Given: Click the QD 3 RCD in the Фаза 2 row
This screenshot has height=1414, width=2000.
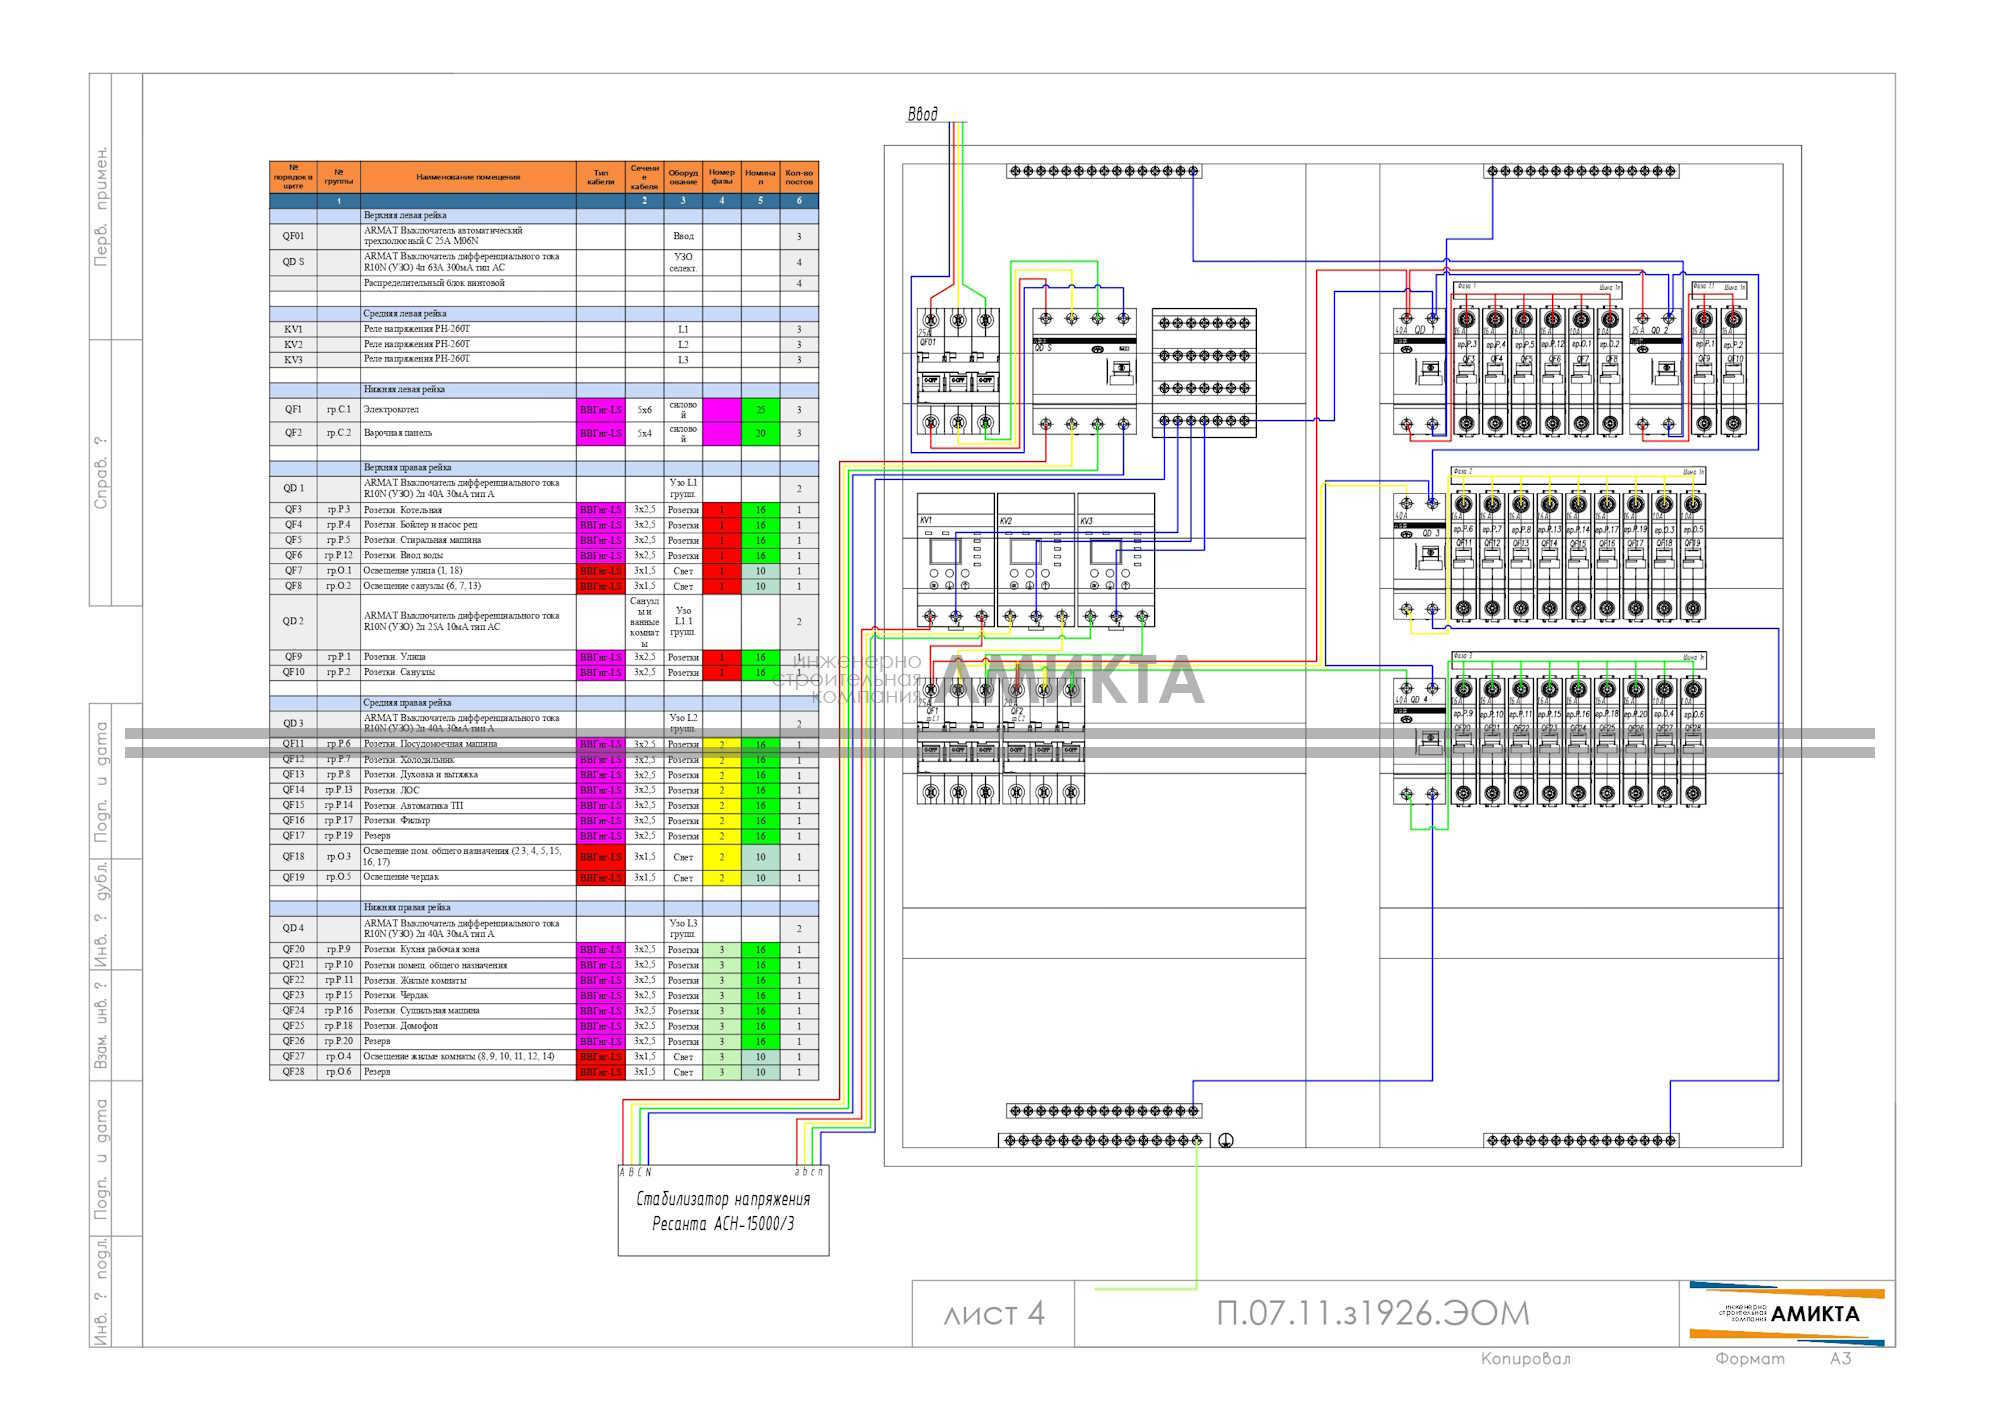Looking at the screenshot, I should [x=1419, y=556].
